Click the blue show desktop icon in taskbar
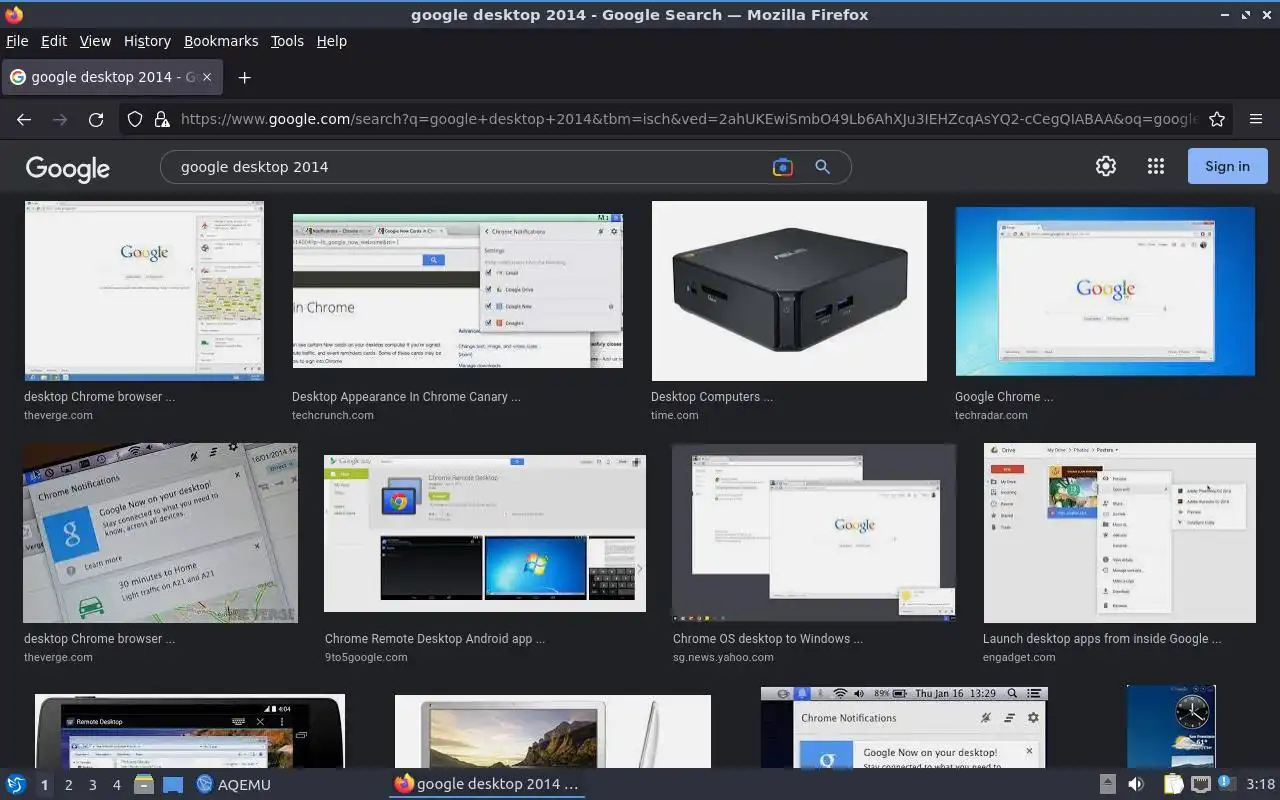 (173, 784)
